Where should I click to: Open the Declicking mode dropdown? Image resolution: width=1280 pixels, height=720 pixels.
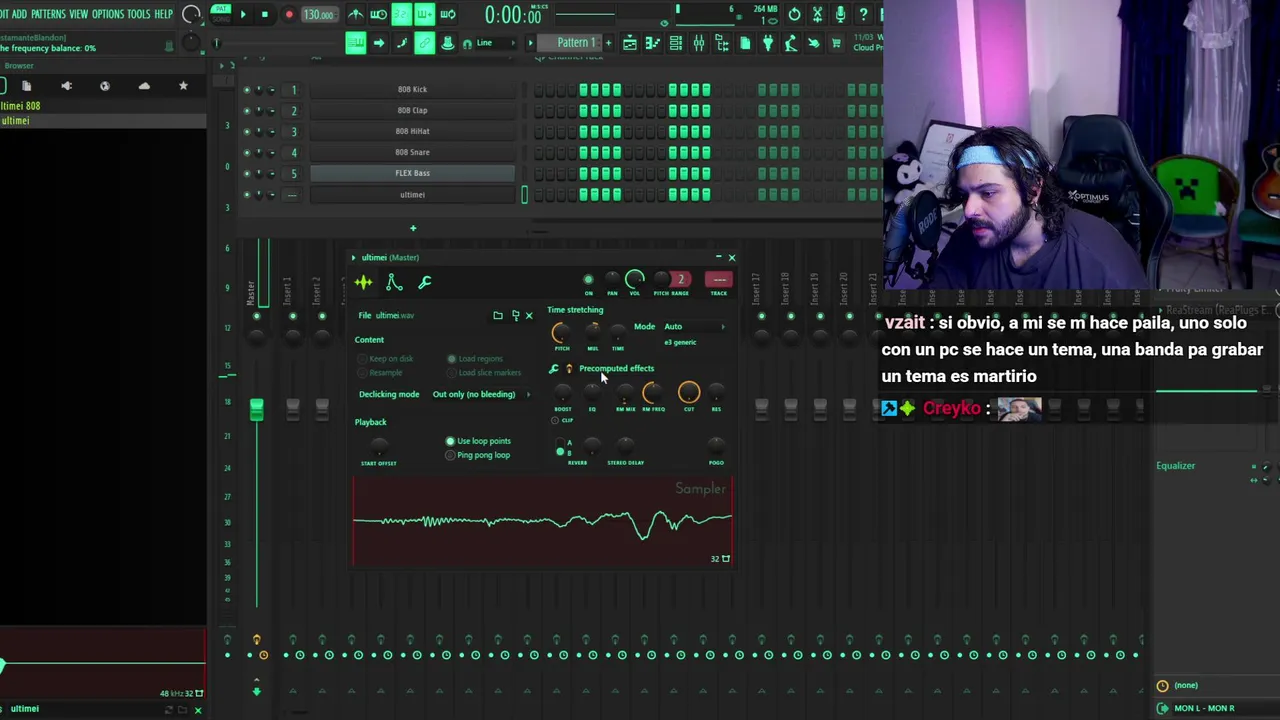pos(481,394)
